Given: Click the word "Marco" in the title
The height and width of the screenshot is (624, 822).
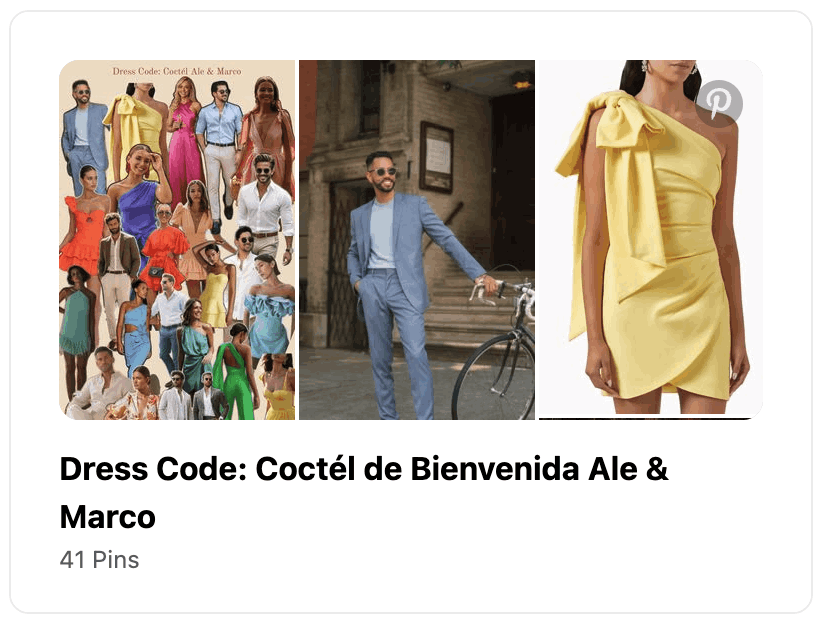Looking at the screenshot, I should pos(107,517).
